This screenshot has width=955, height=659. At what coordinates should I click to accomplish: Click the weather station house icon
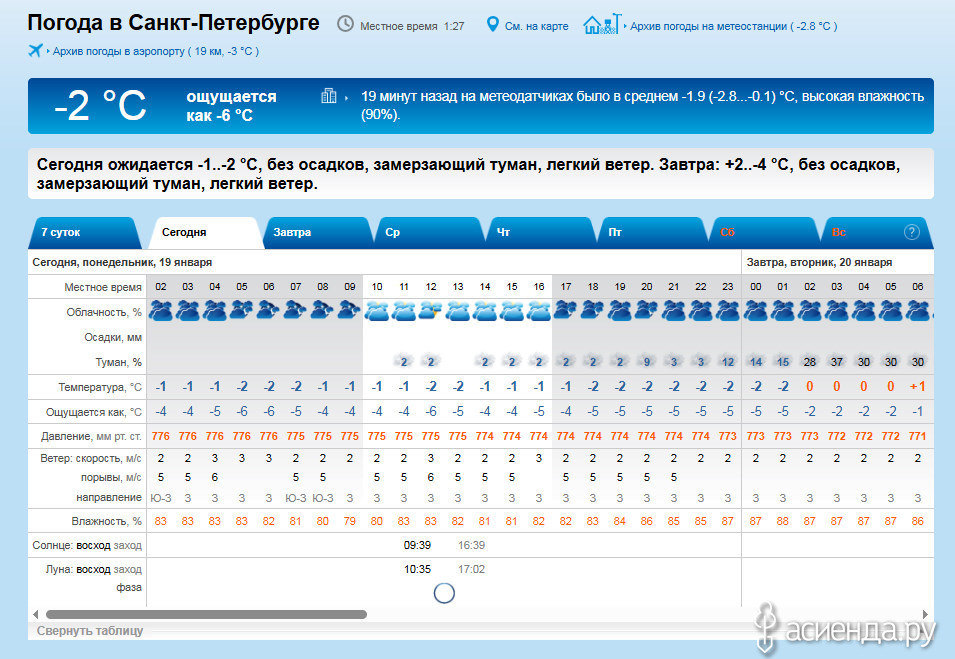tap(598, 24)
